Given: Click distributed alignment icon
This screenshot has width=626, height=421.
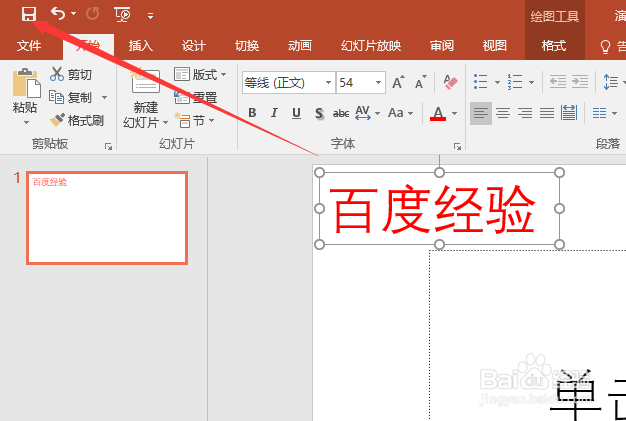Looking at the screenshot, I should coord(569,113).
